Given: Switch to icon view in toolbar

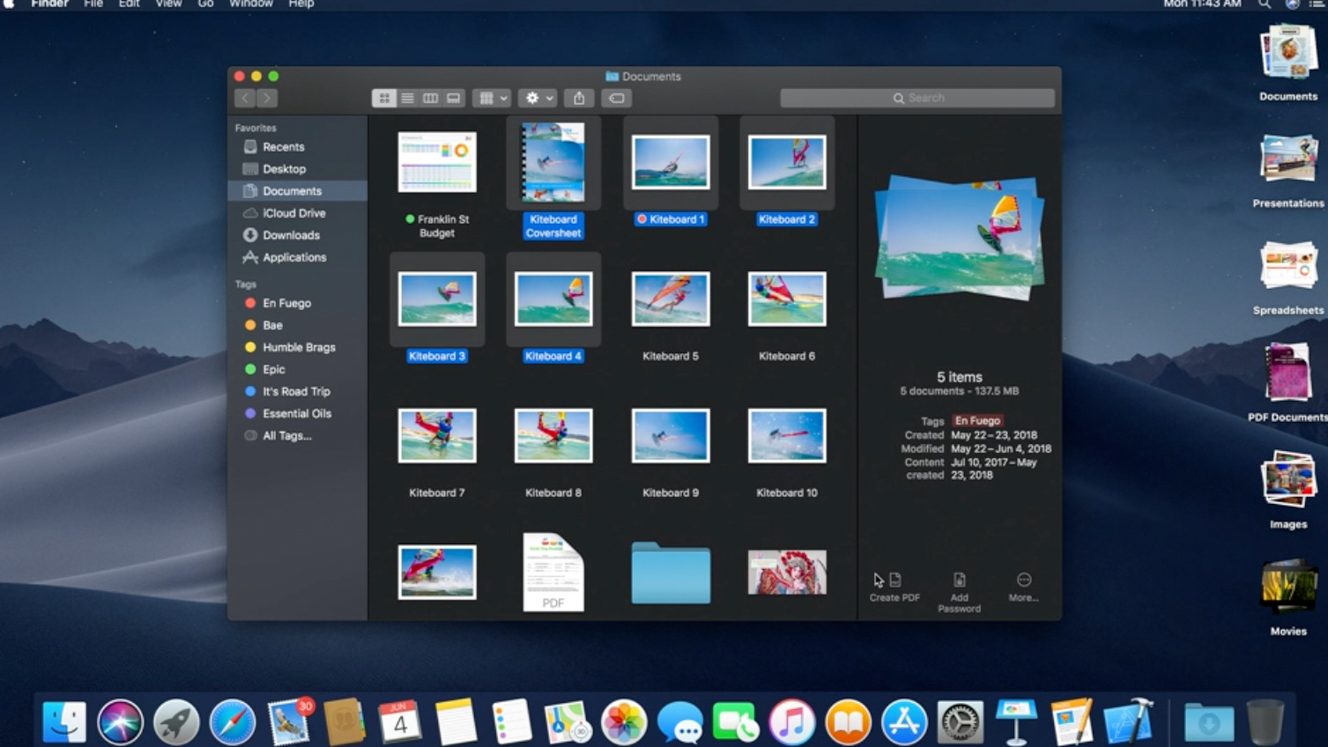Looking at the screenshot, I should tap(384, 98).
